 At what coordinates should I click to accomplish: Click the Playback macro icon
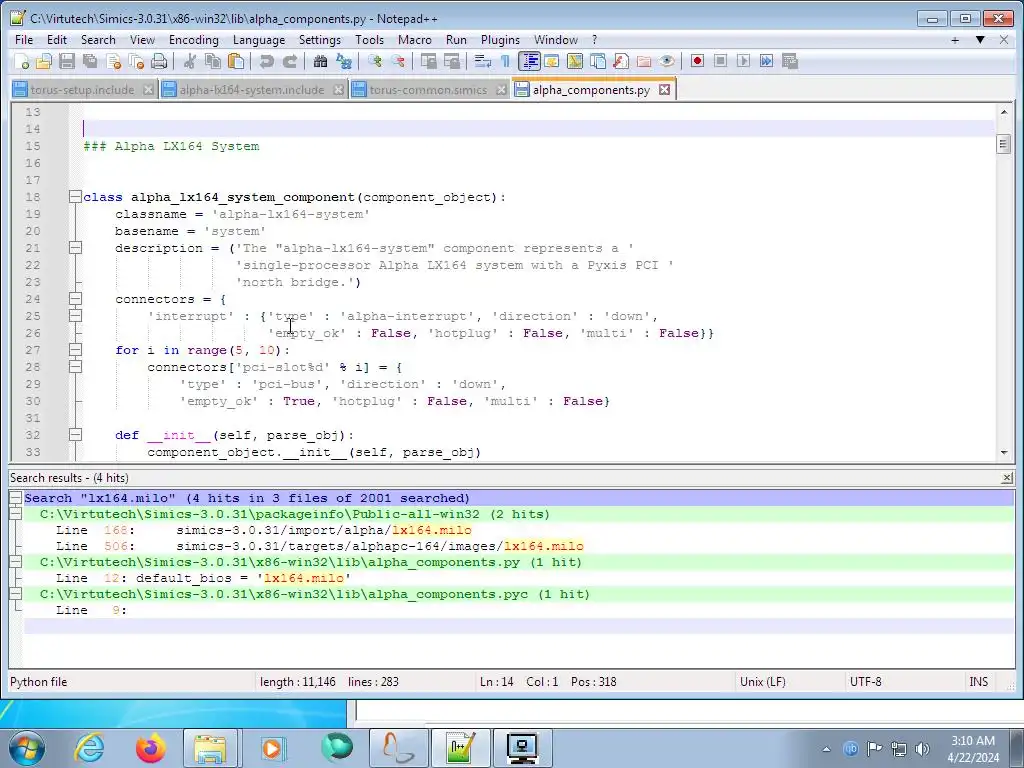[743, 61]
